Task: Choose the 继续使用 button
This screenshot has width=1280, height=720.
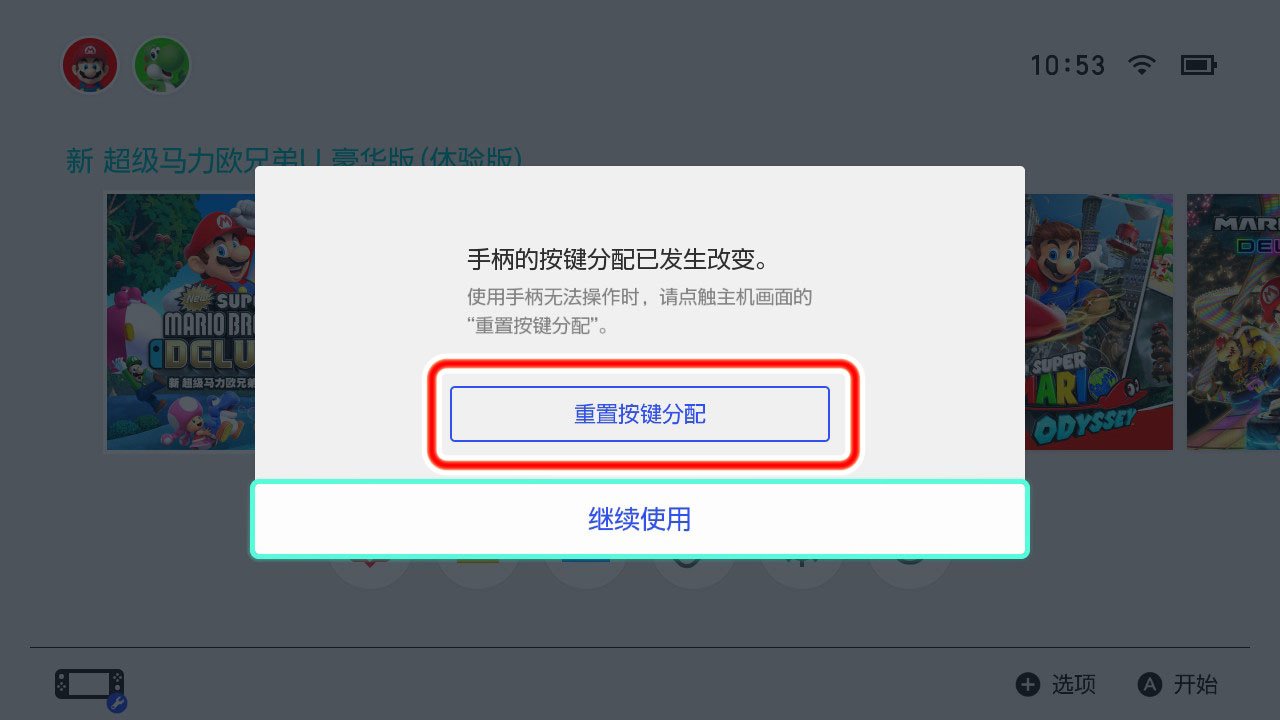Action: (640, 519)
